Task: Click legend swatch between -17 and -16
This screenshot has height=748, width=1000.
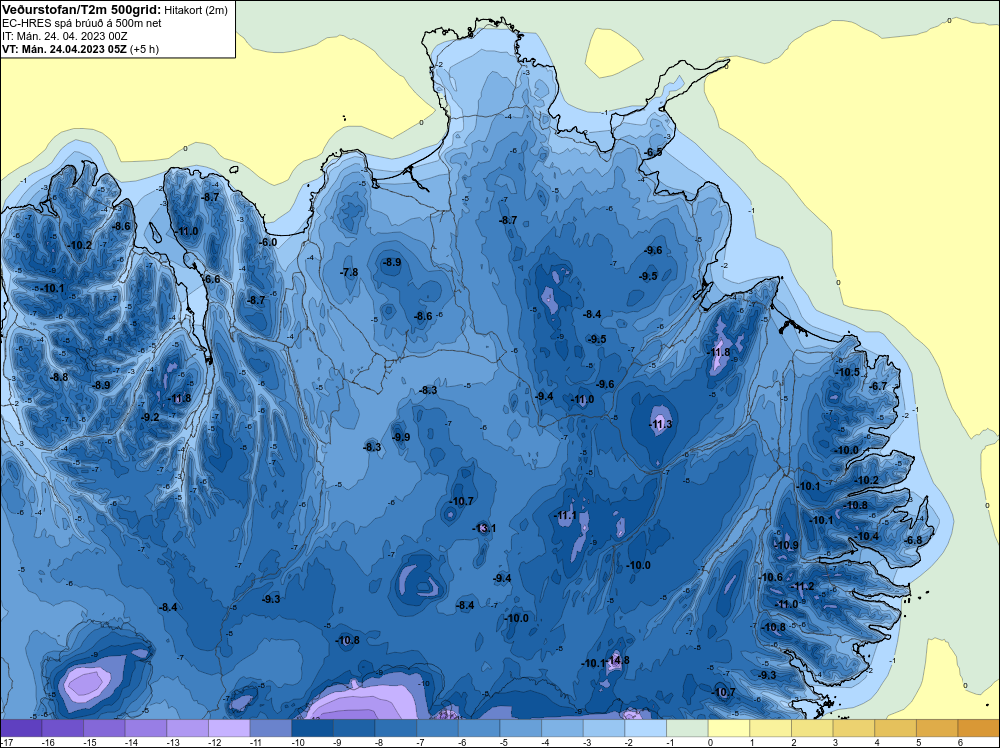Action: coord(21,728)
